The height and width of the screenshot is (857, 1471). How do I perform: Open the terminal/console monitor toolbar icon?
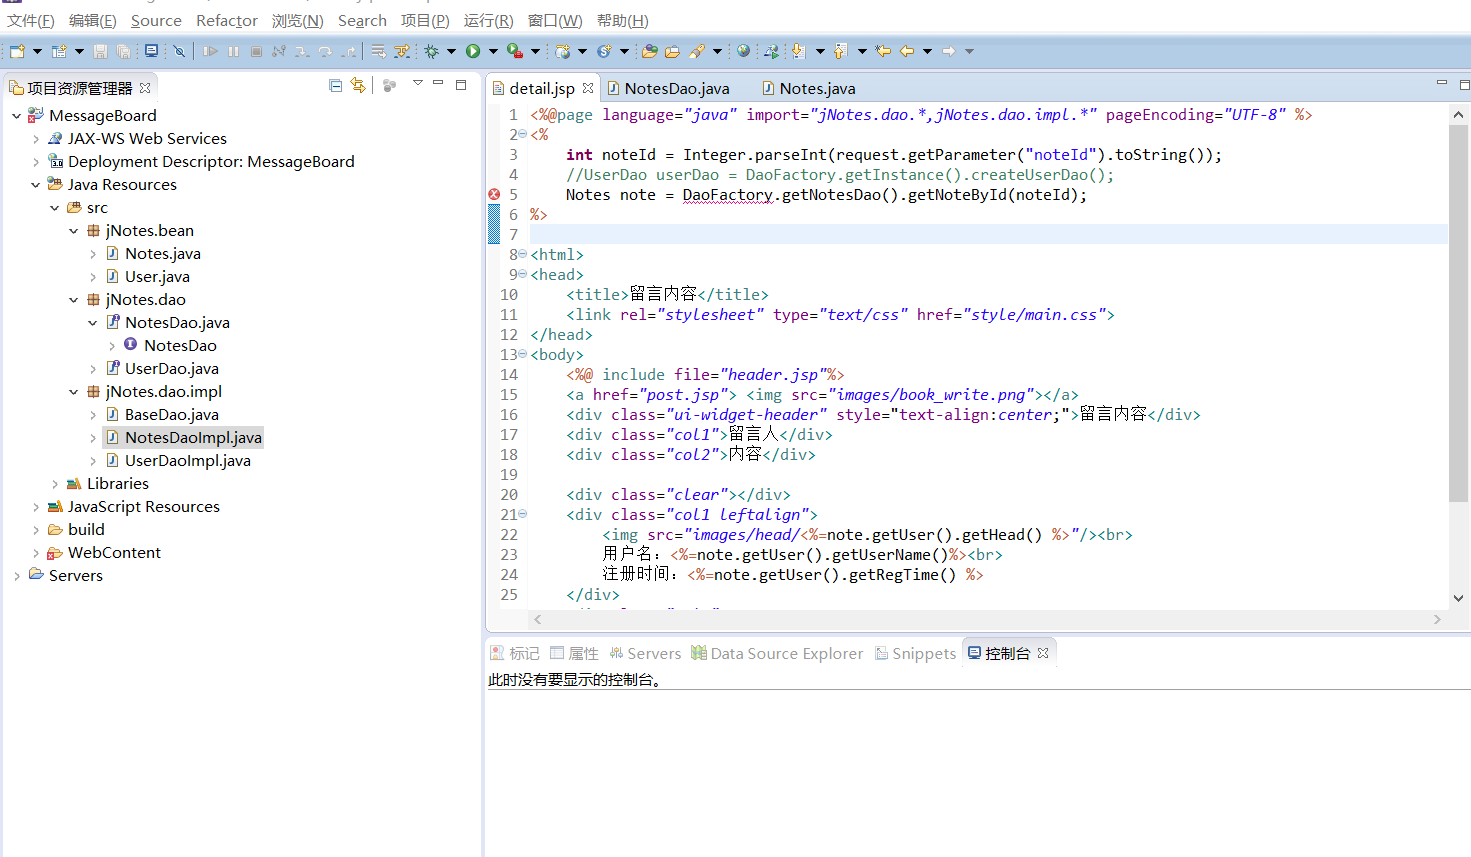coord(151,51)
